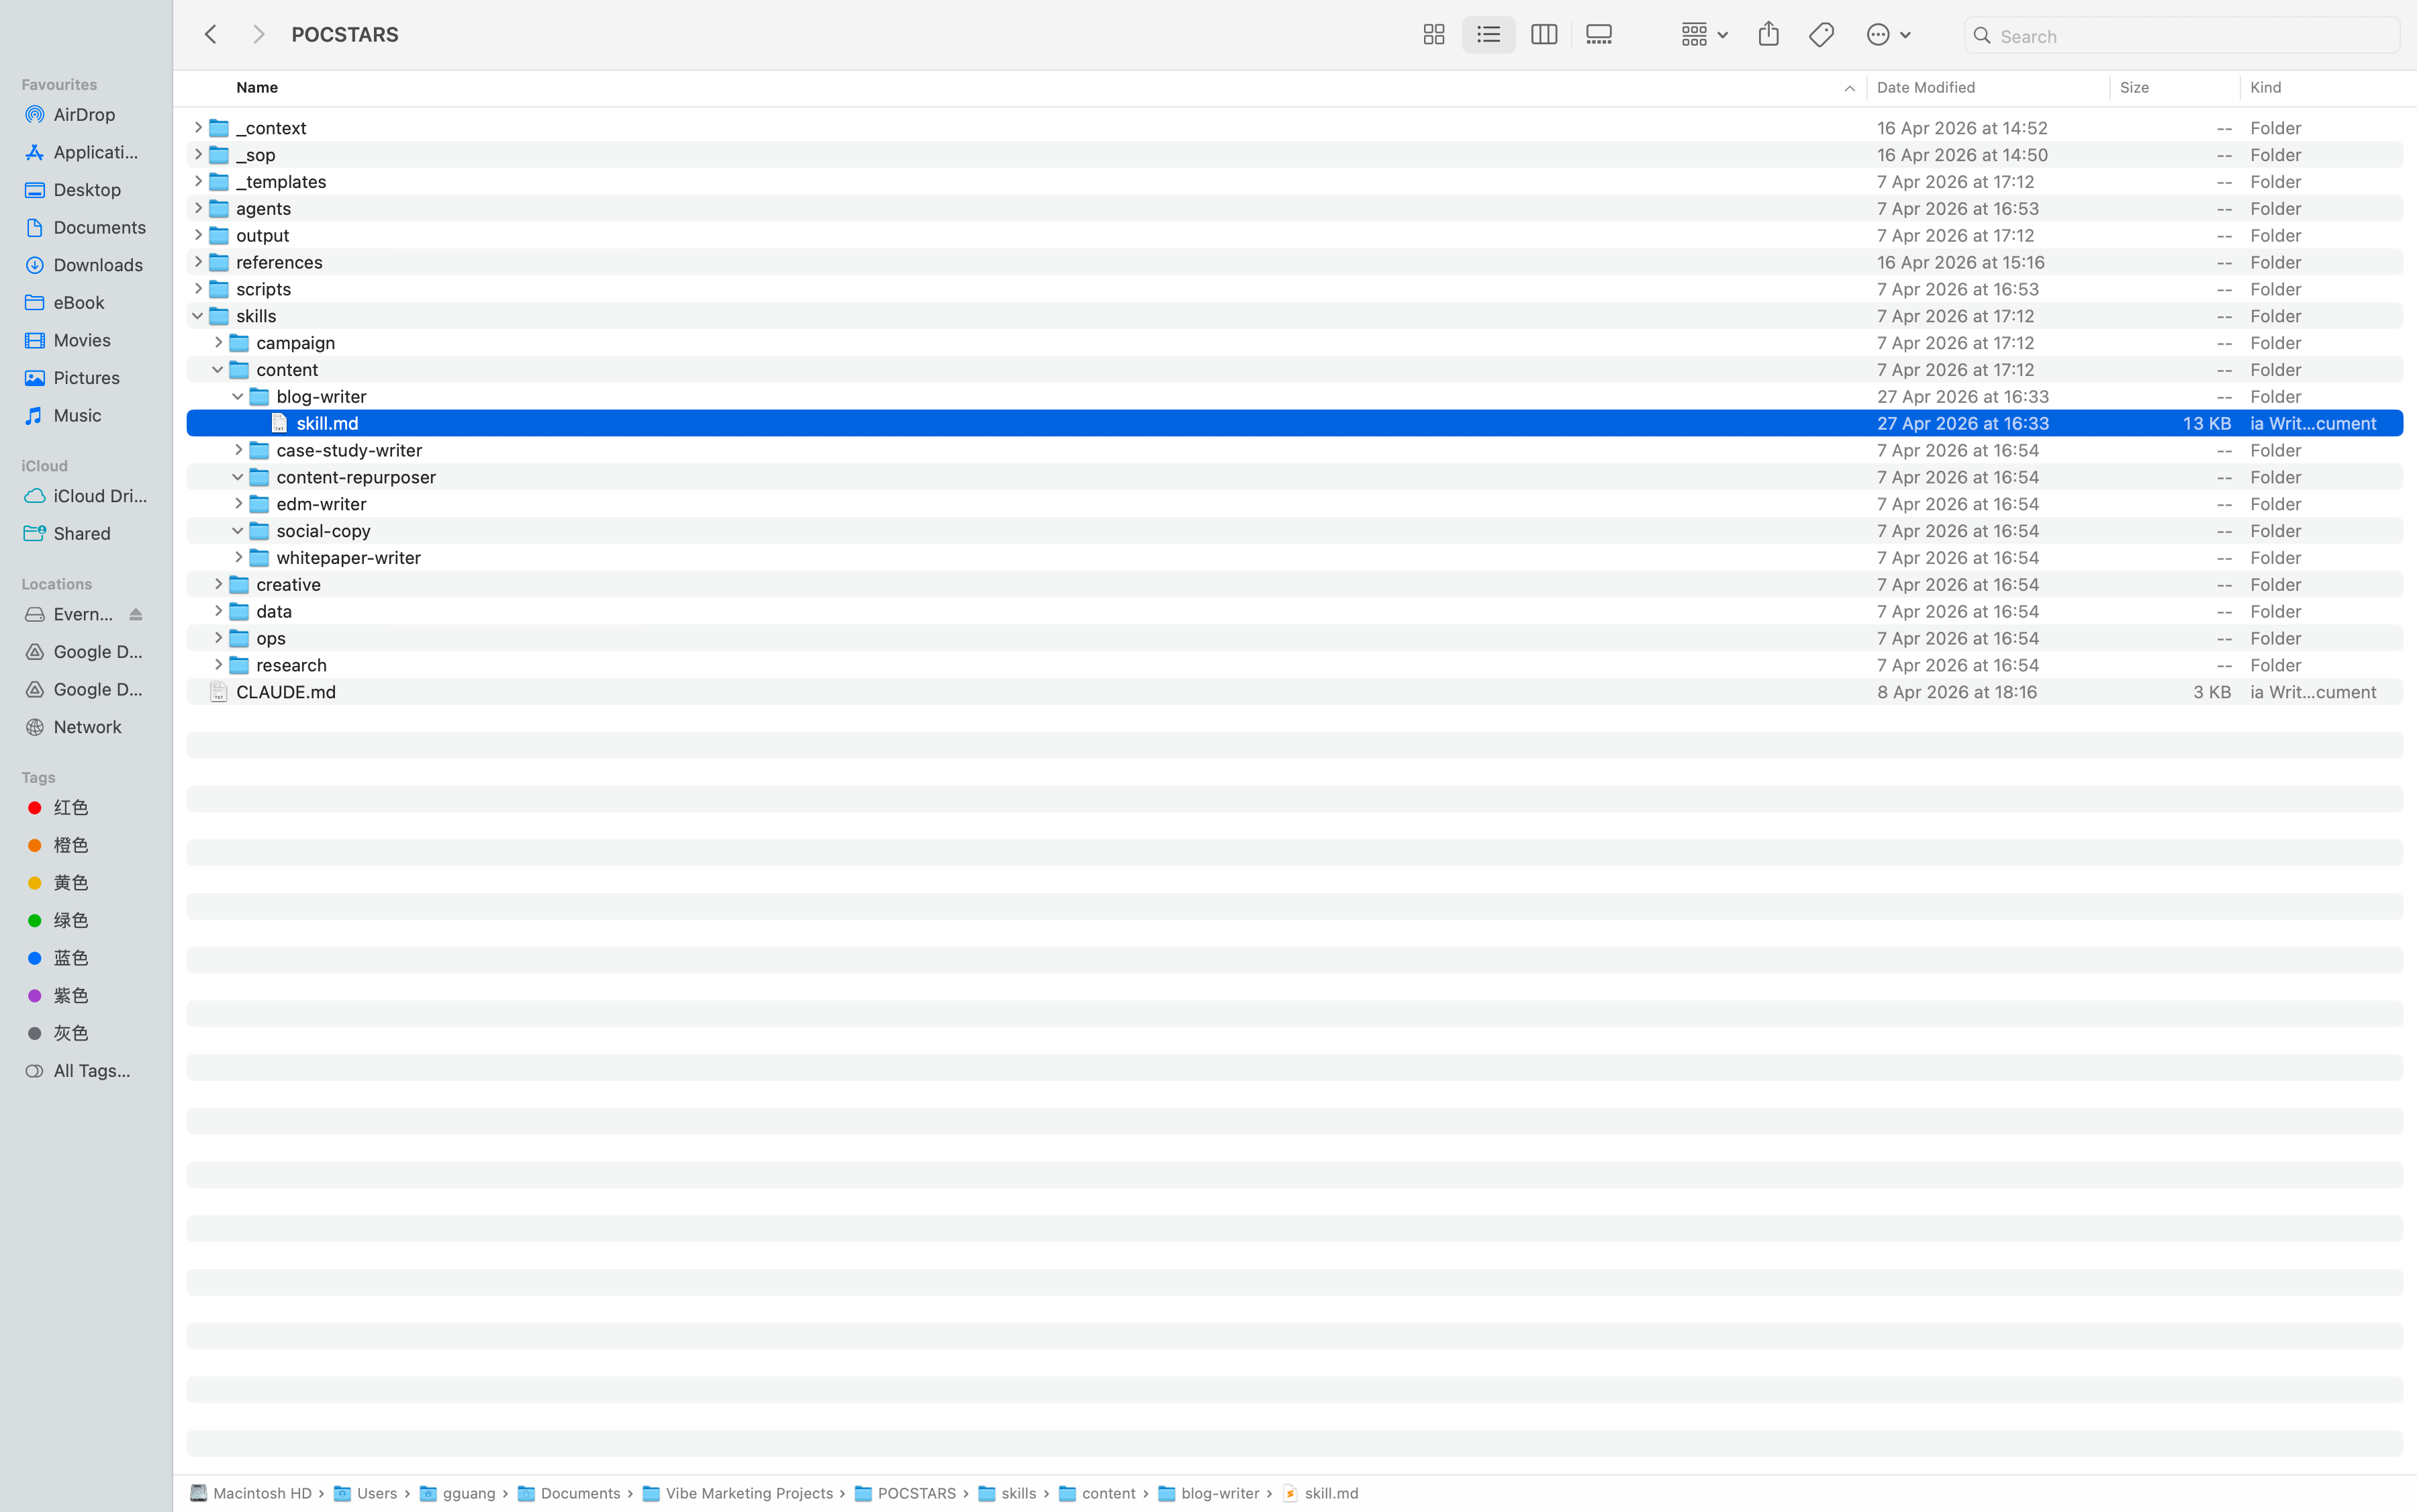Switch to icon view
2417x1512 pixels.
(1433, 35)
